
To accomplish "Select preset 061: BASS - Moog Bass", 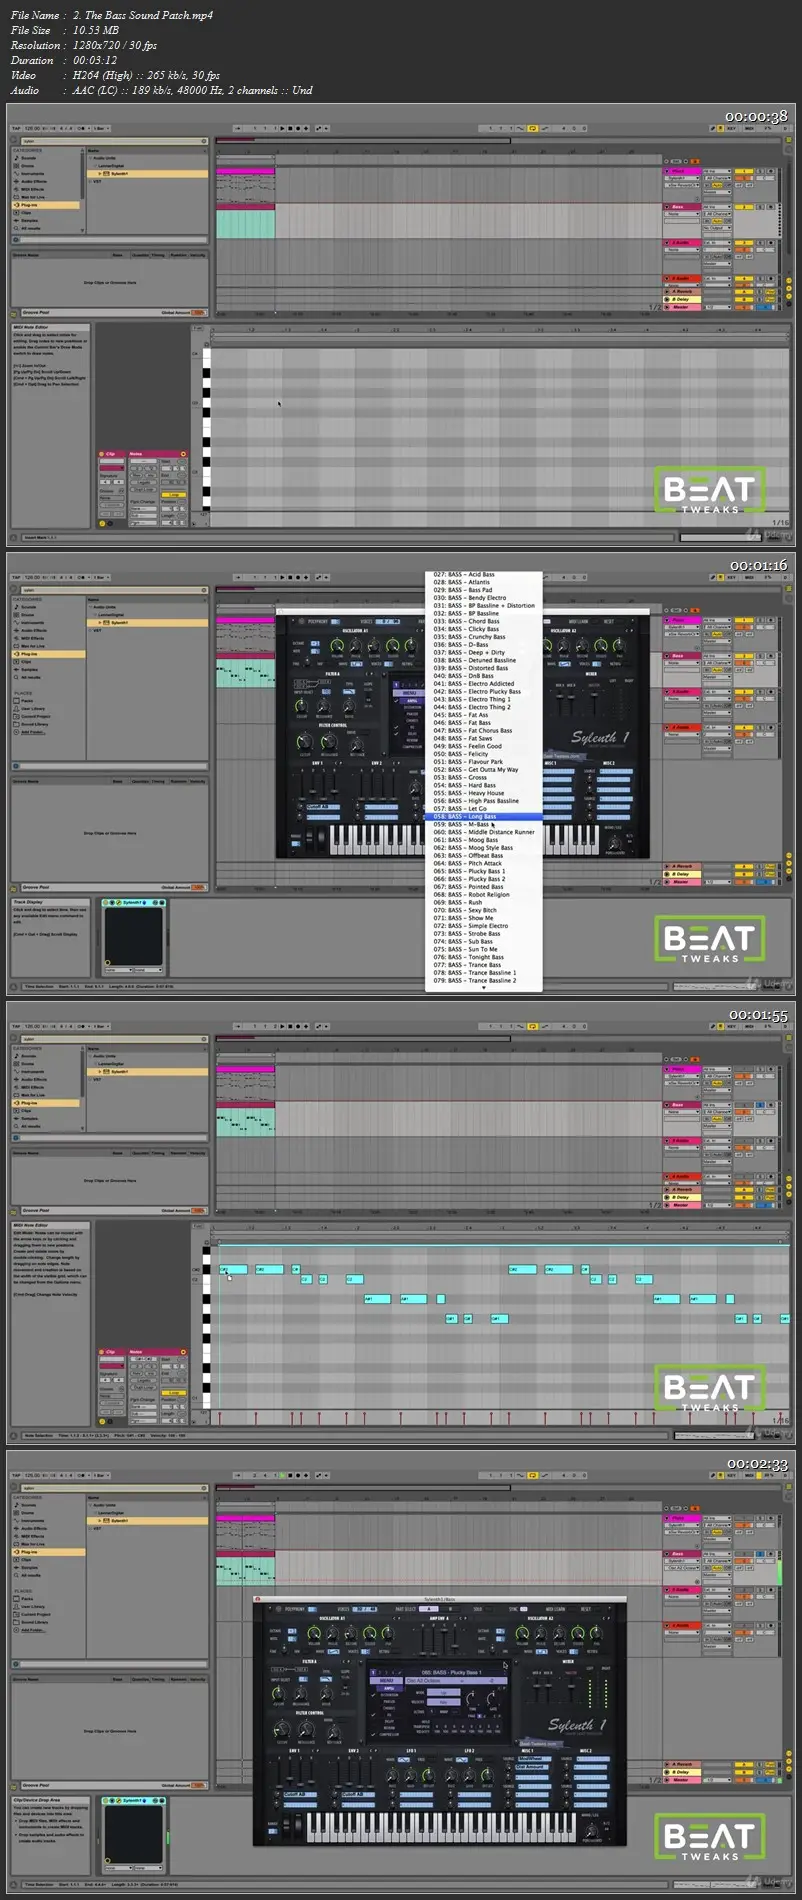I will [x=484, y=840].
